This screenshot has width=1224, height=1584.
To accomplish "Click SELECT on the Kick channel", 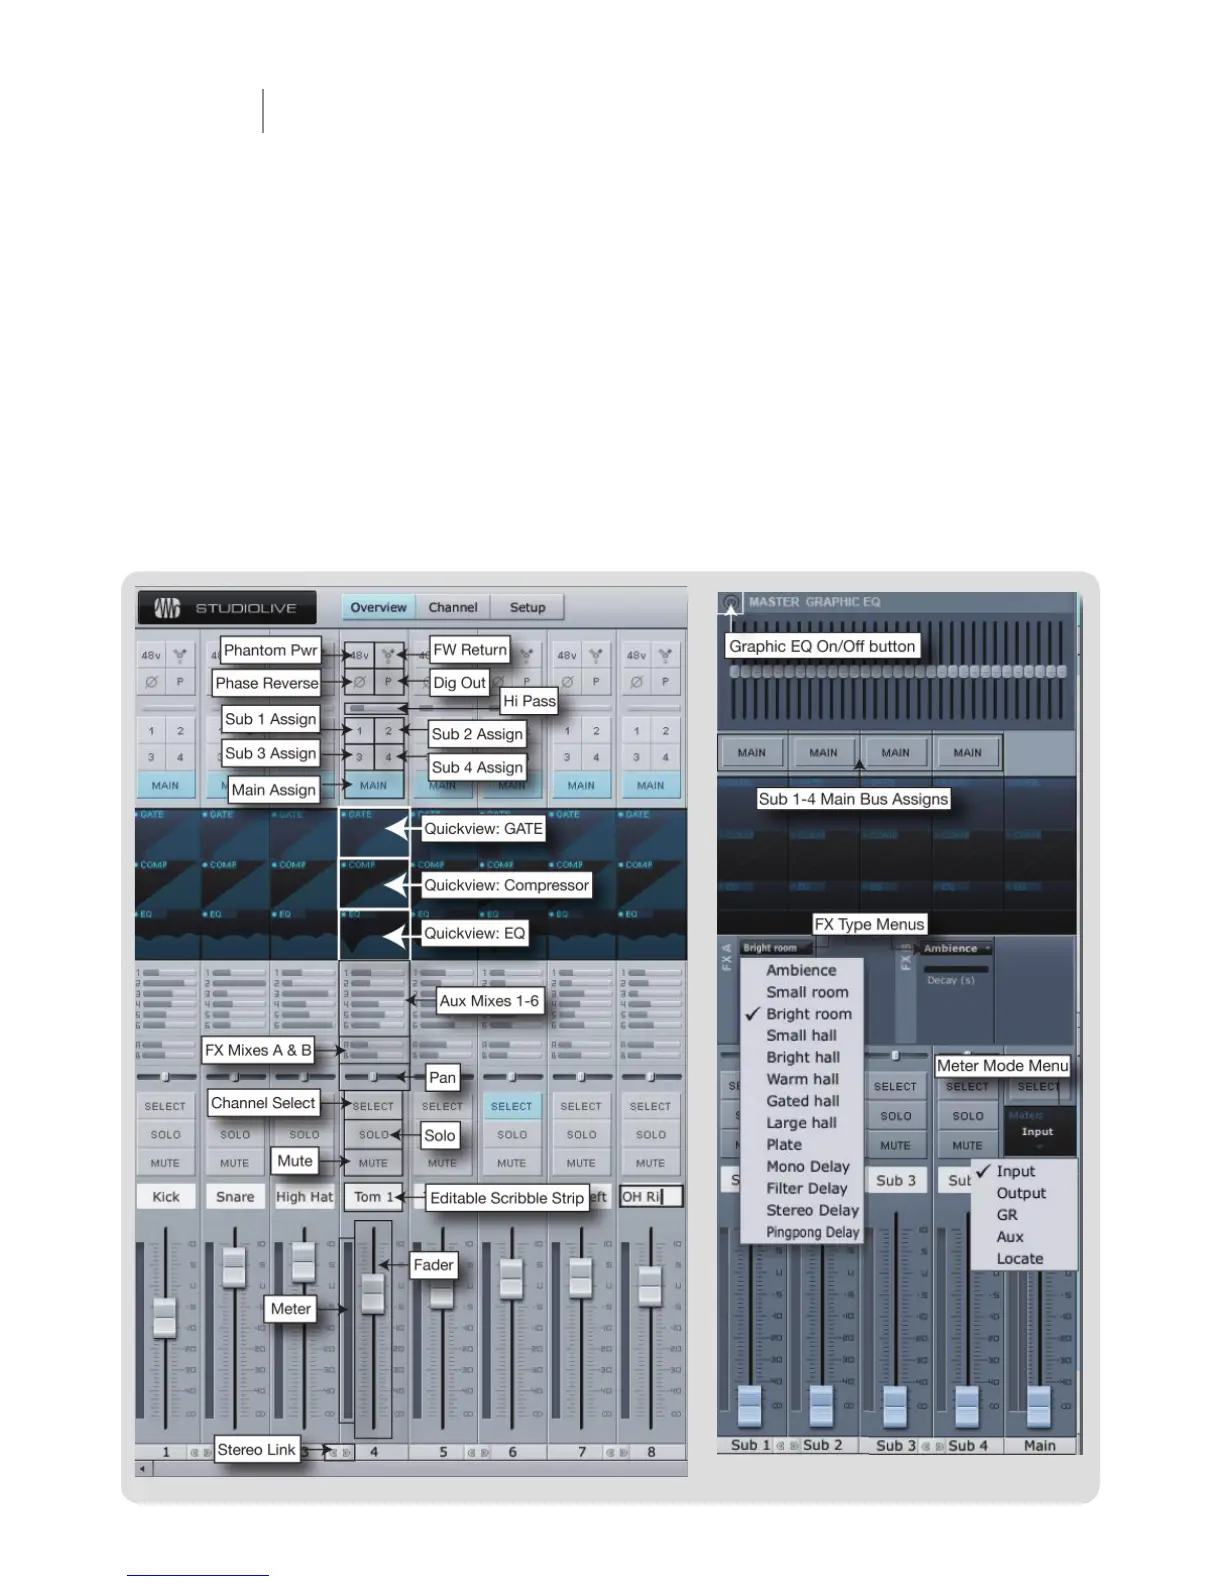I will click(x=165, y=1106).
